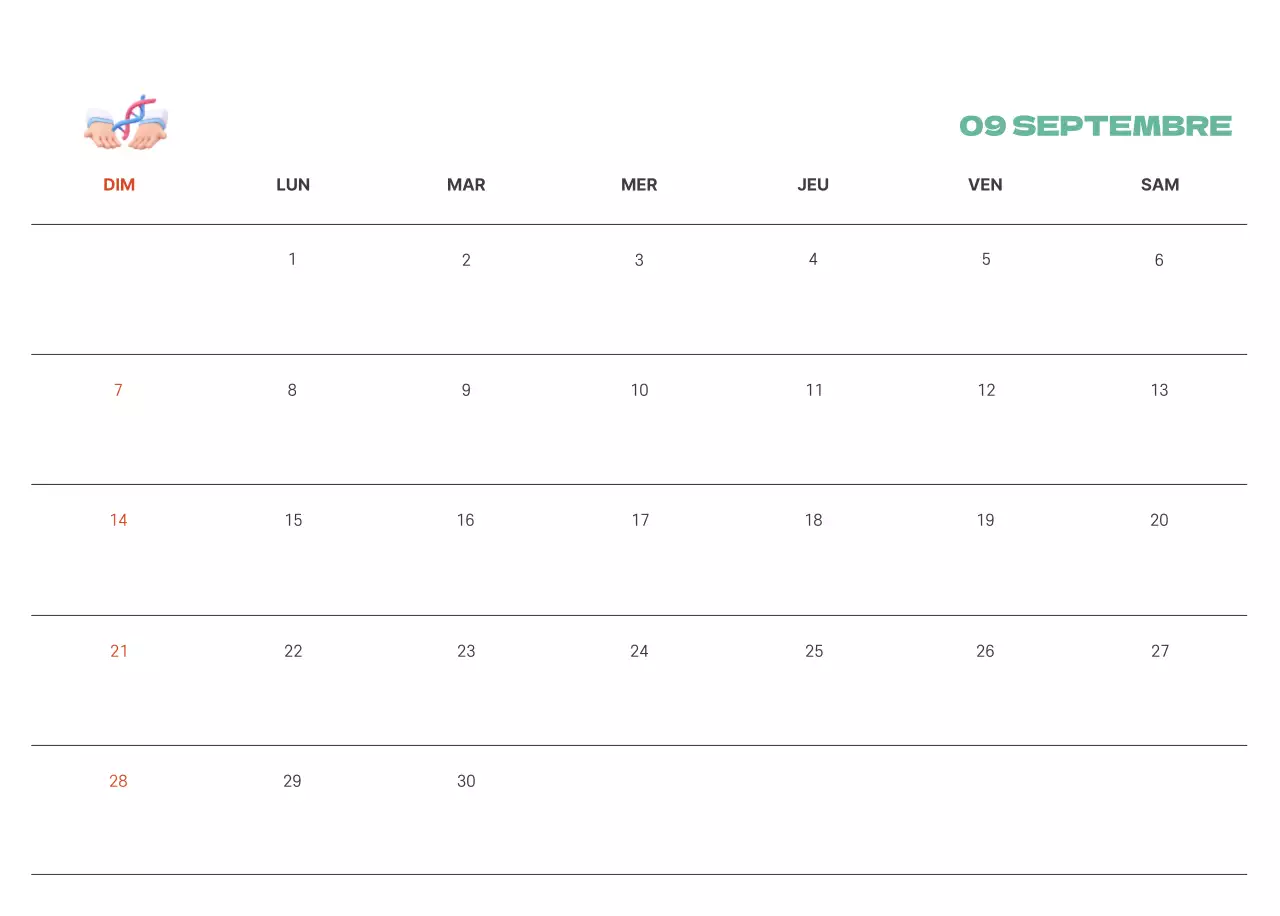This screenshot has height=916, width=1280.
Task: Click the 09 SEPTEMBRE month title
Action: pos(1095,126)
